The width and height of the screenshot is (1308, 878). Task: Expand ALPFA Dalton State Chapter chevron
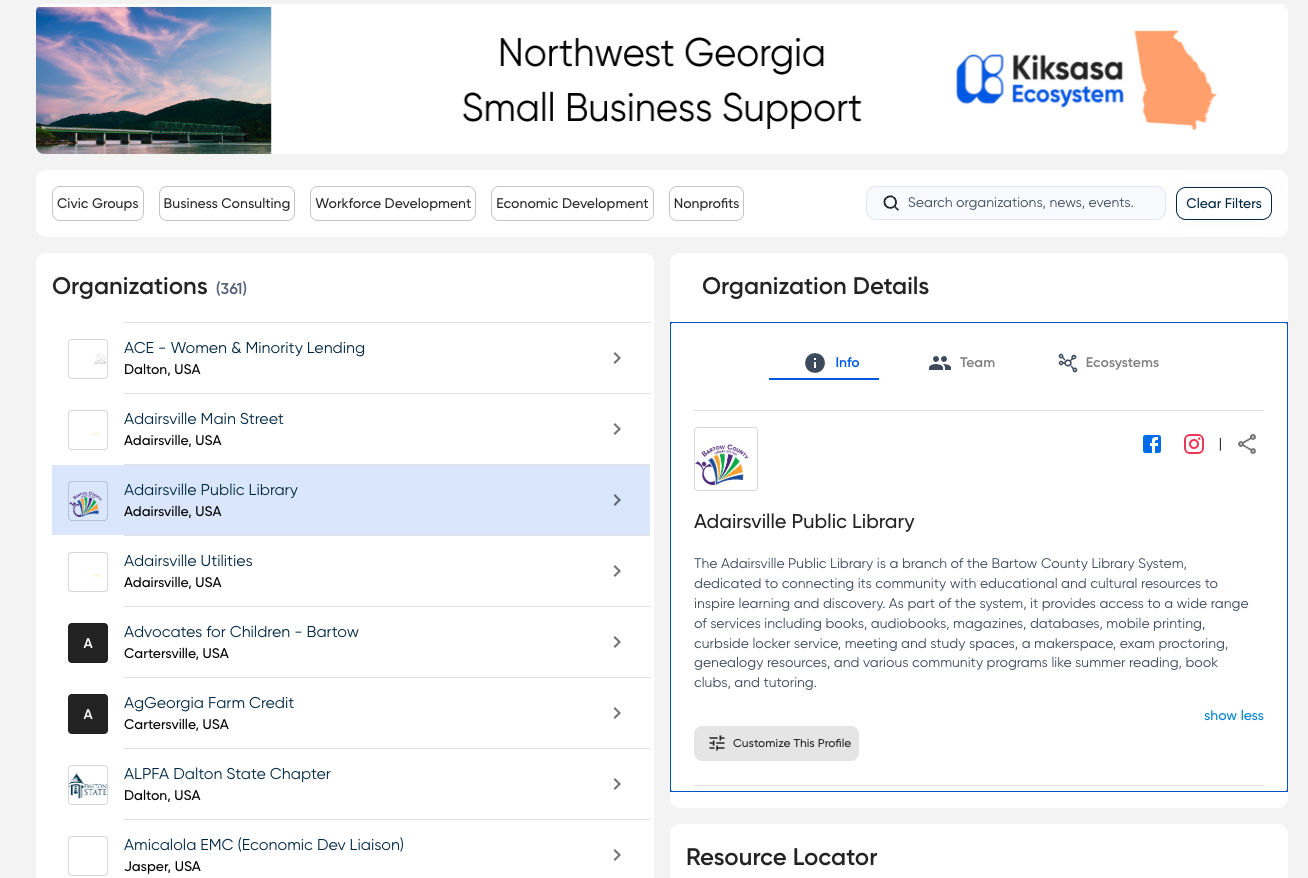pyautogui.click(x=617, y=784)
